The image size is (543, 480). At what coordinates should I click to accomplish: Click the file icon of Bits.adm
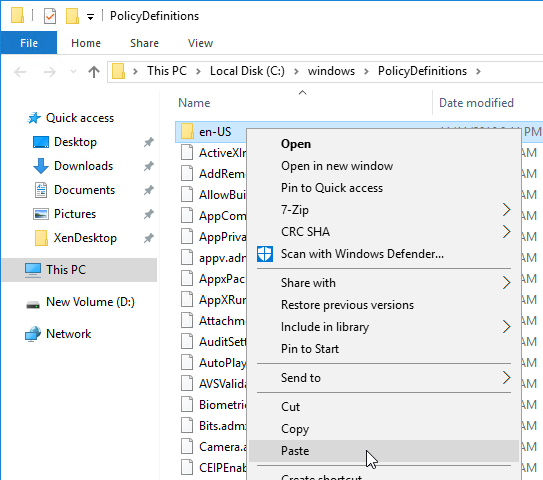[187, 426]
